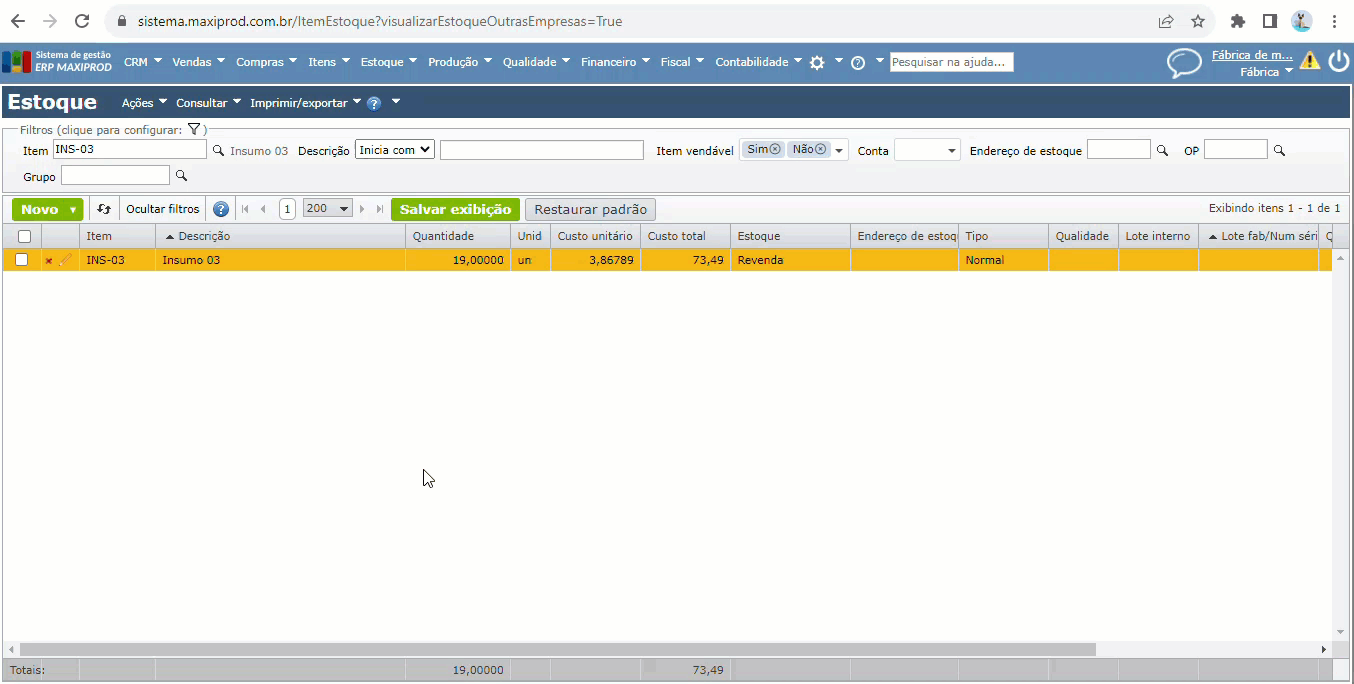View the yellow warning alert icon
The height and width of the screenshot is (684, 1354).
(x=1310, y=61)
